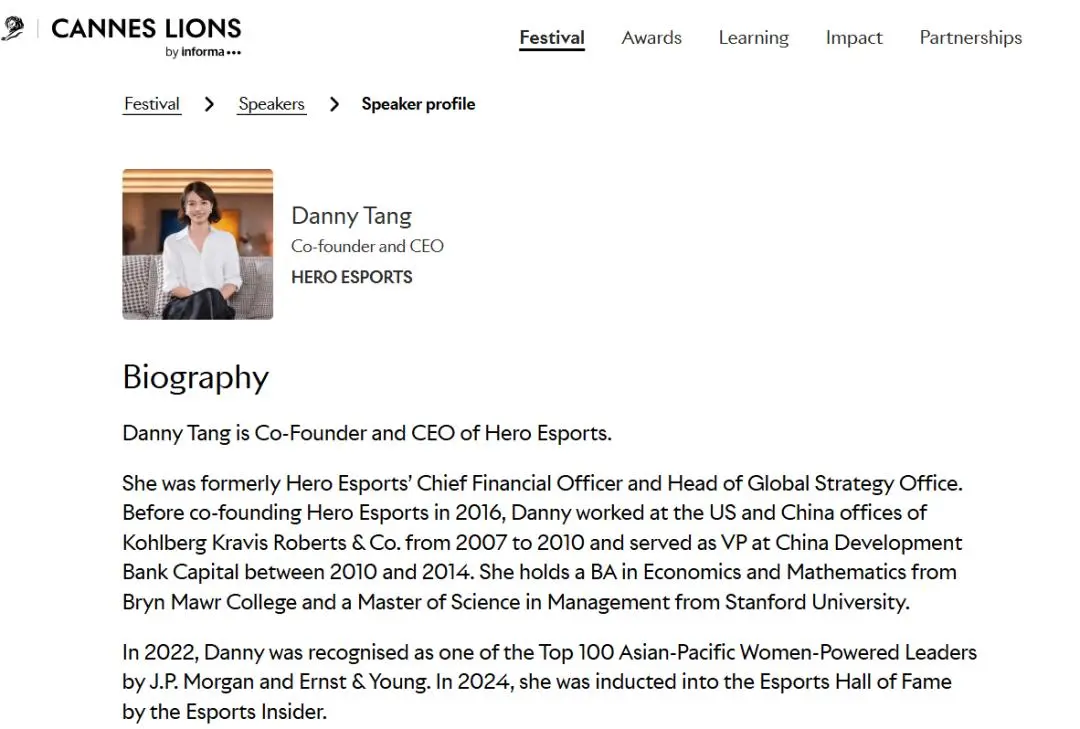
Task: Click the Festival breadcrumb link
Action: 152,104
